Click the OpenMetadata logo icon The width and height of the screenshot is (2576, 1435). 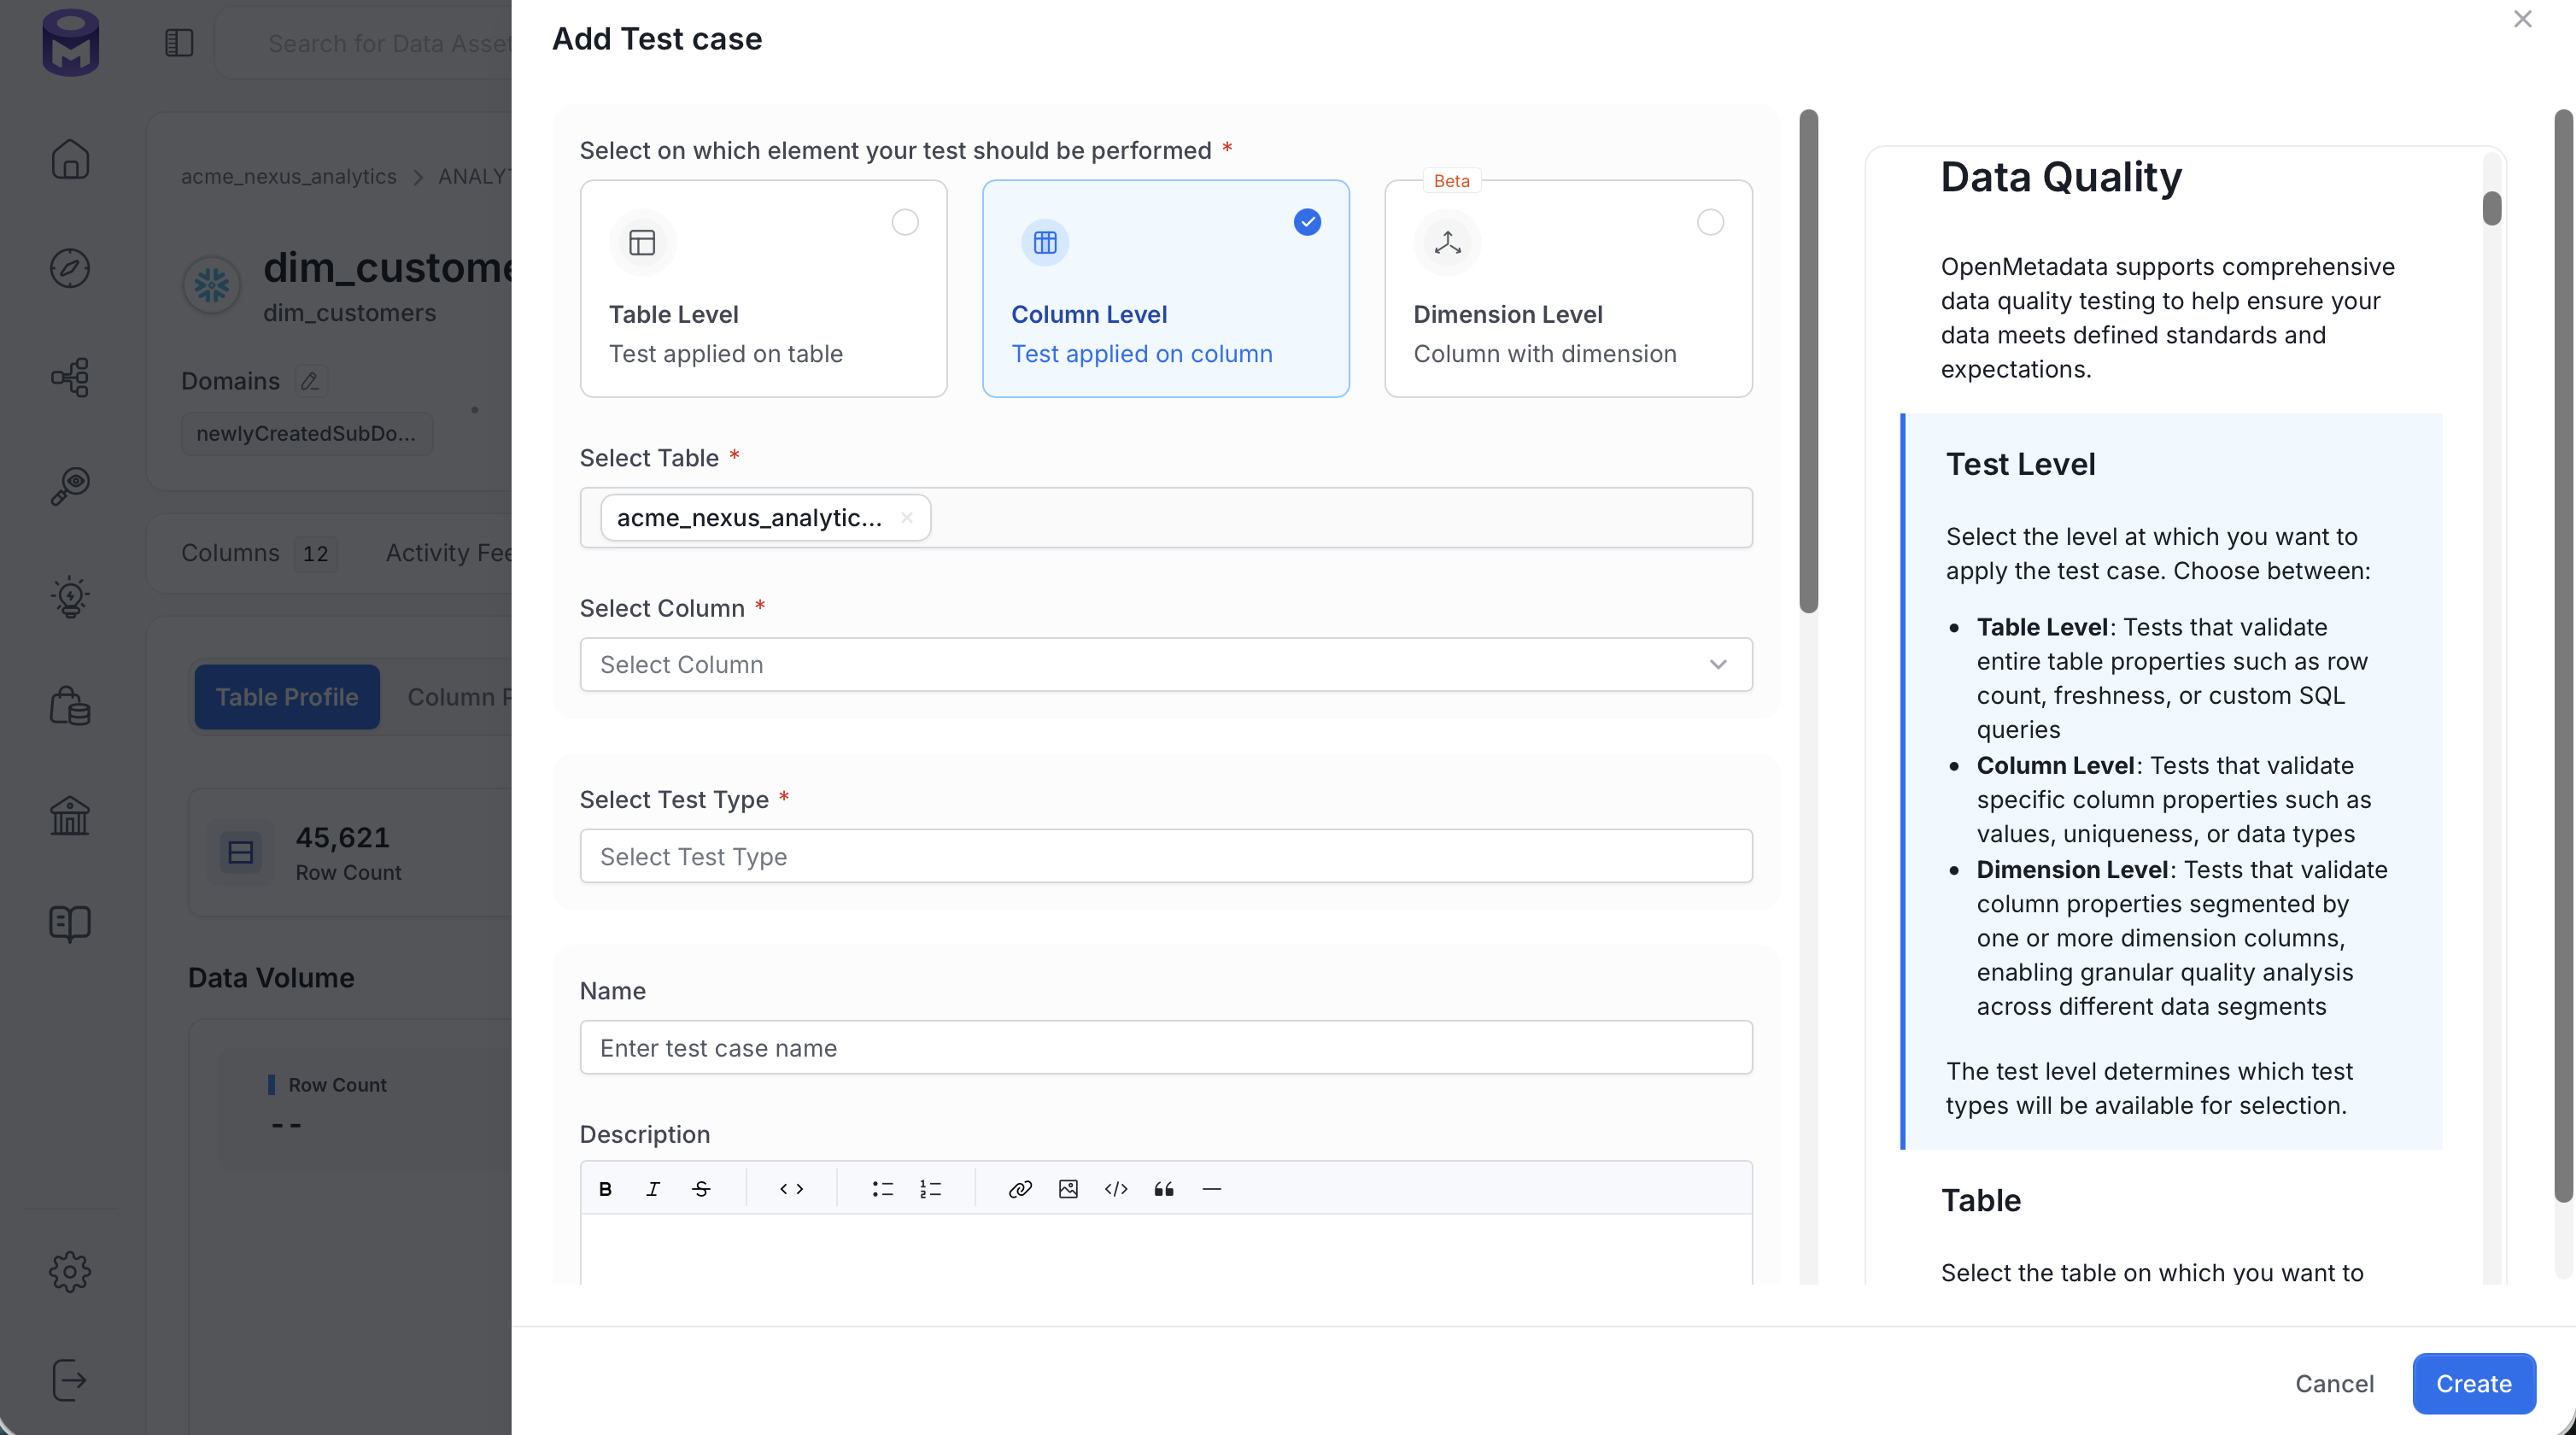[70, 43]
